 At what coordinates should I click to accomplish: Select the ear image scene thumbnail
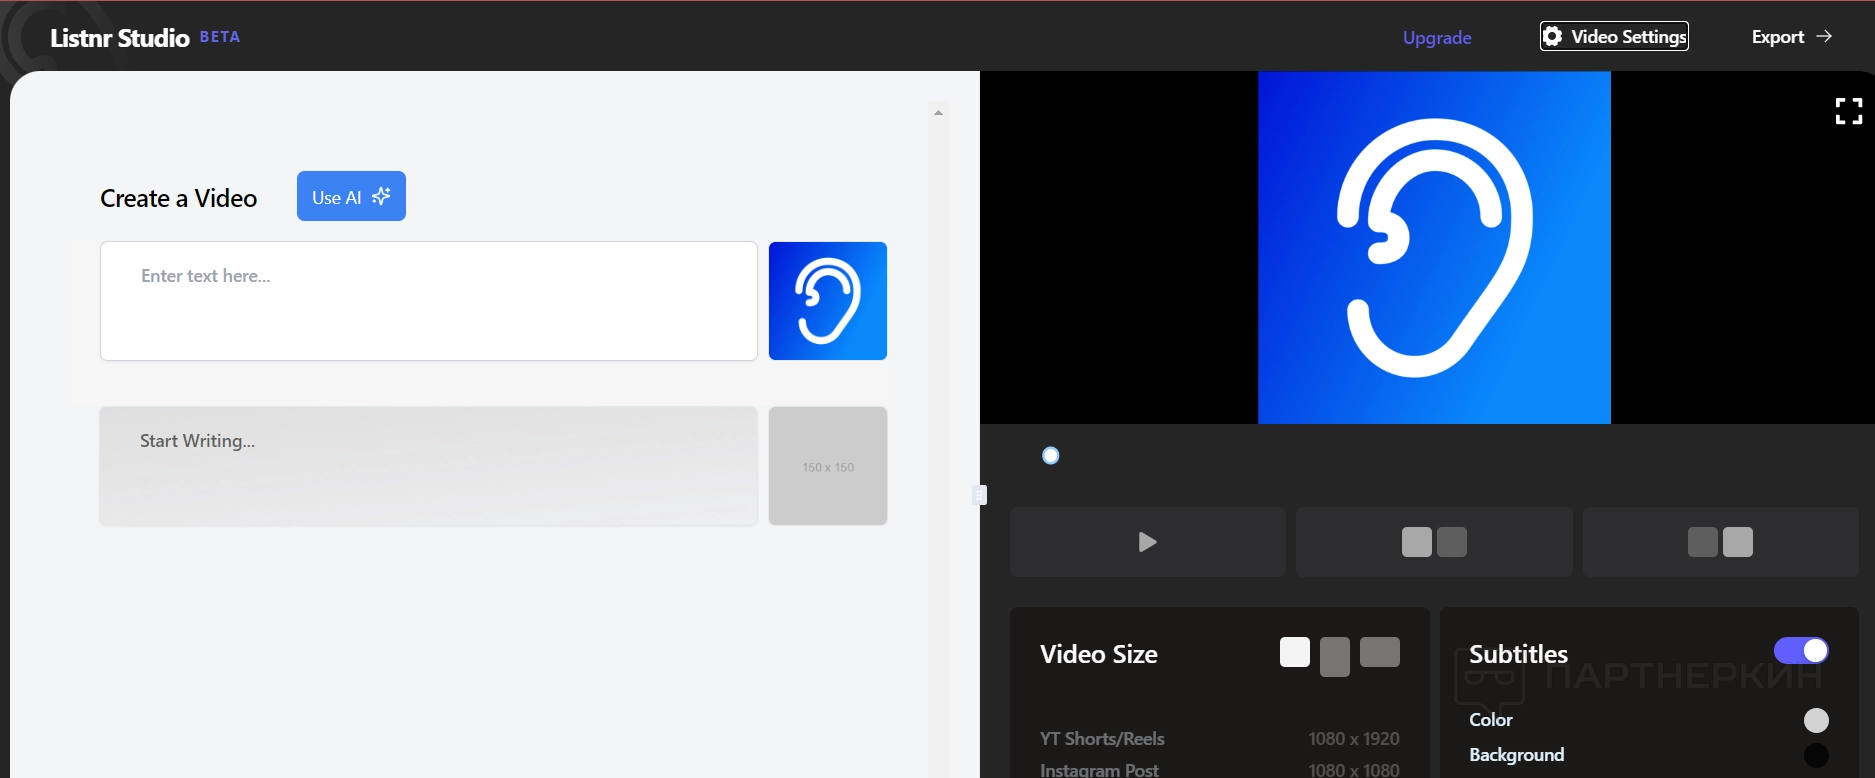(828, 301)
